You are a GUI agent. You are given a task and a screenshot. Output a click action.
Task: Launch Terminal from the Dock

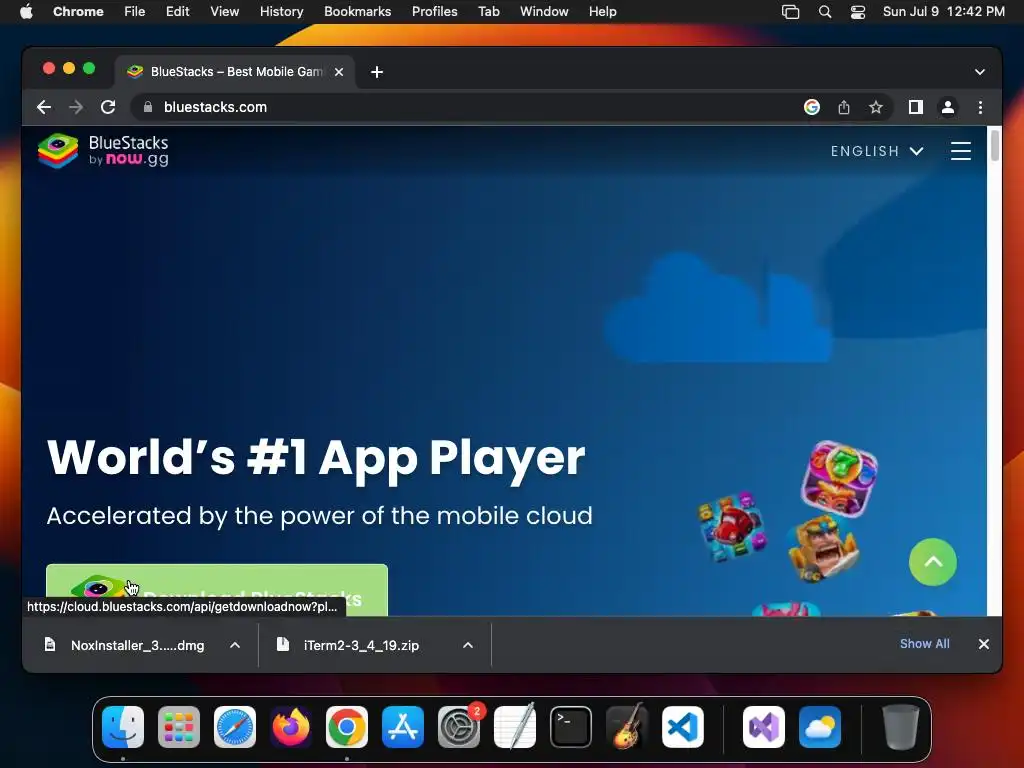[x=571, y=727]
